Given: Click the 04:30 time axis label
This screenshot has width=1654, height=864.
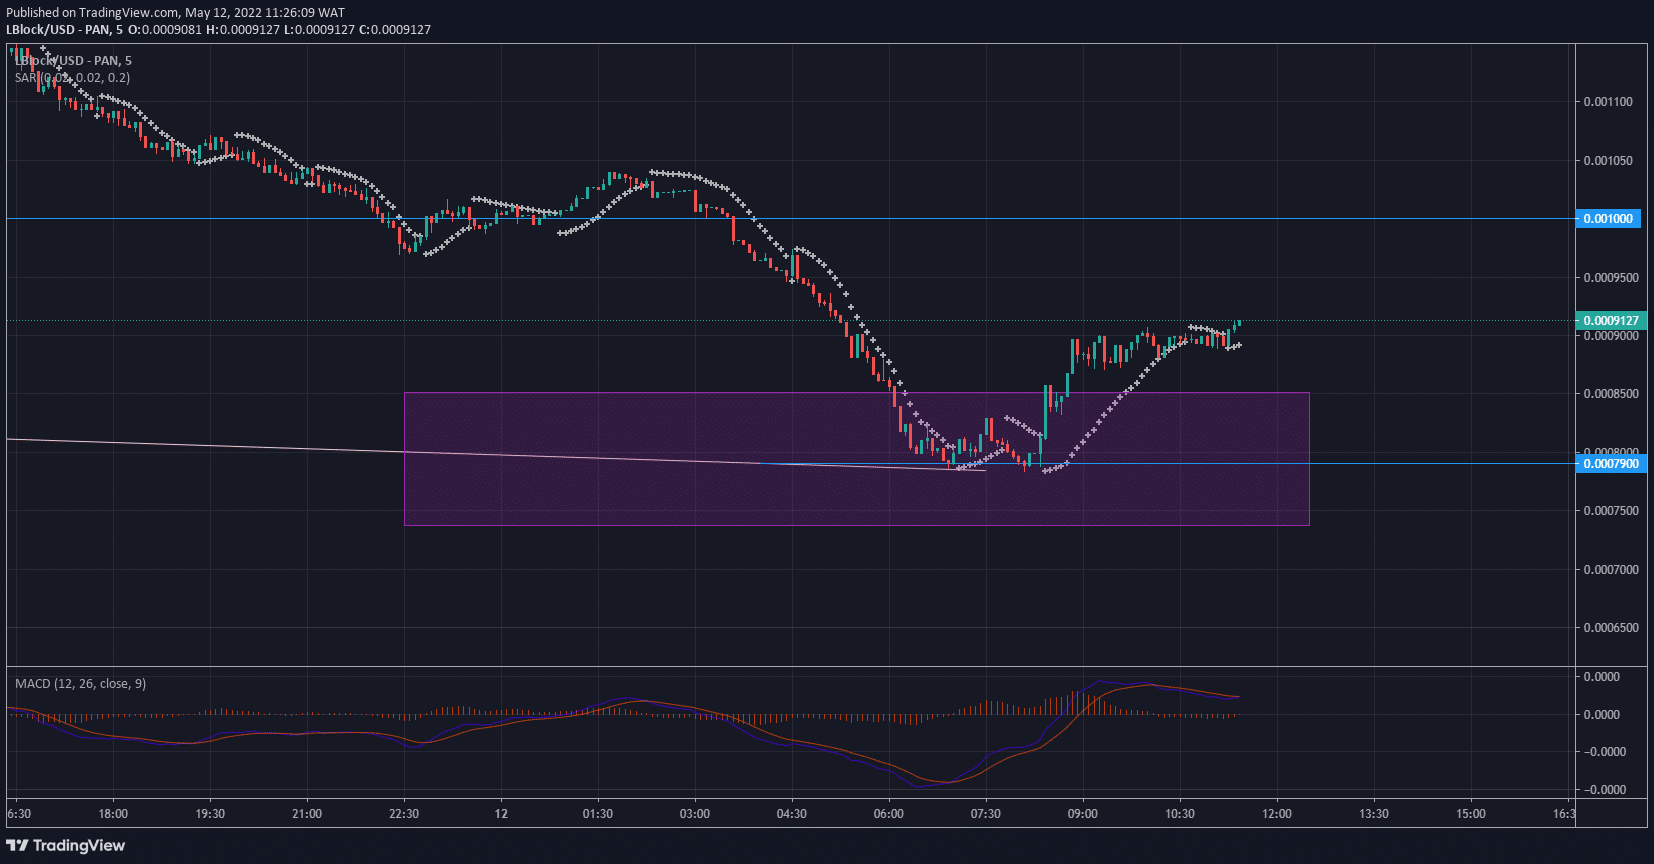Looking at the screenshot, I should point(792,814).
